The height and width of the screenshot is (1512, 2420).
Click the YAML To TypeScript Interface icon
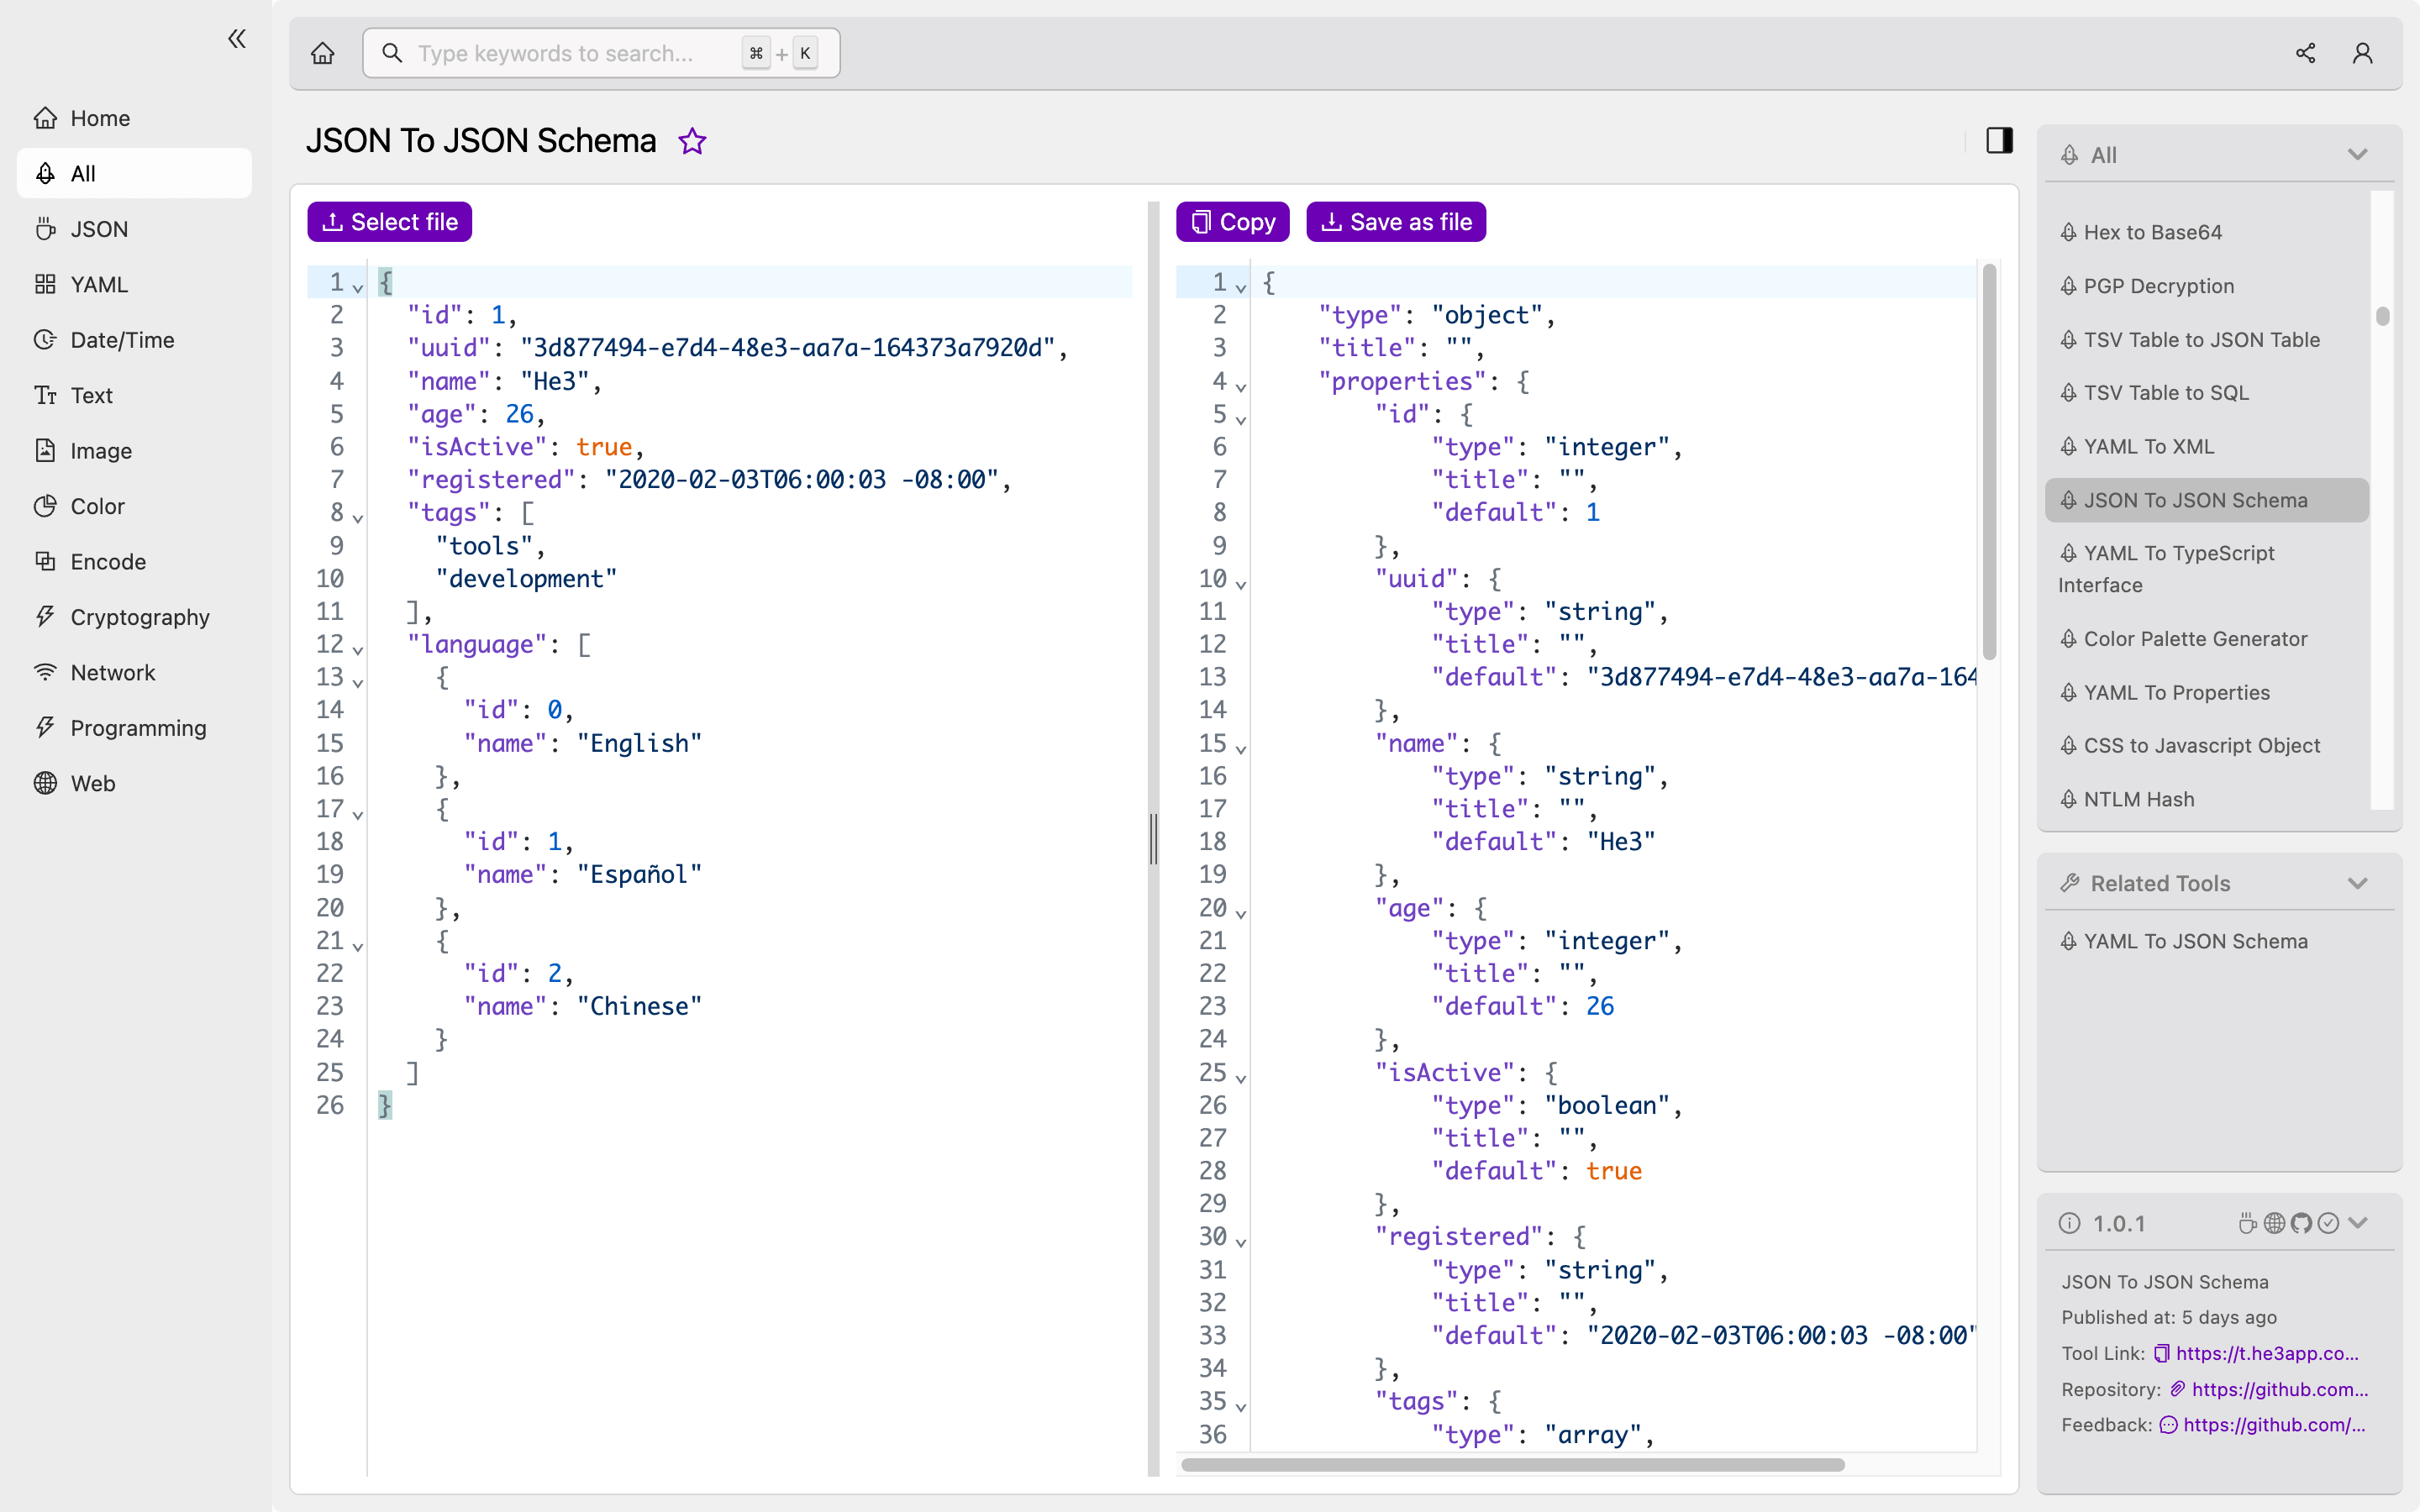click(2070, 554)
